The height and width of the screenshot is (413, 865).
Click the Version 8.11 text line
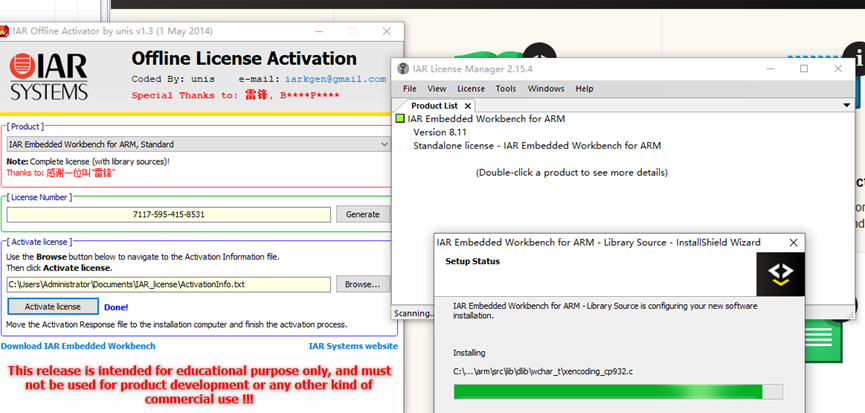pos(440,132)
